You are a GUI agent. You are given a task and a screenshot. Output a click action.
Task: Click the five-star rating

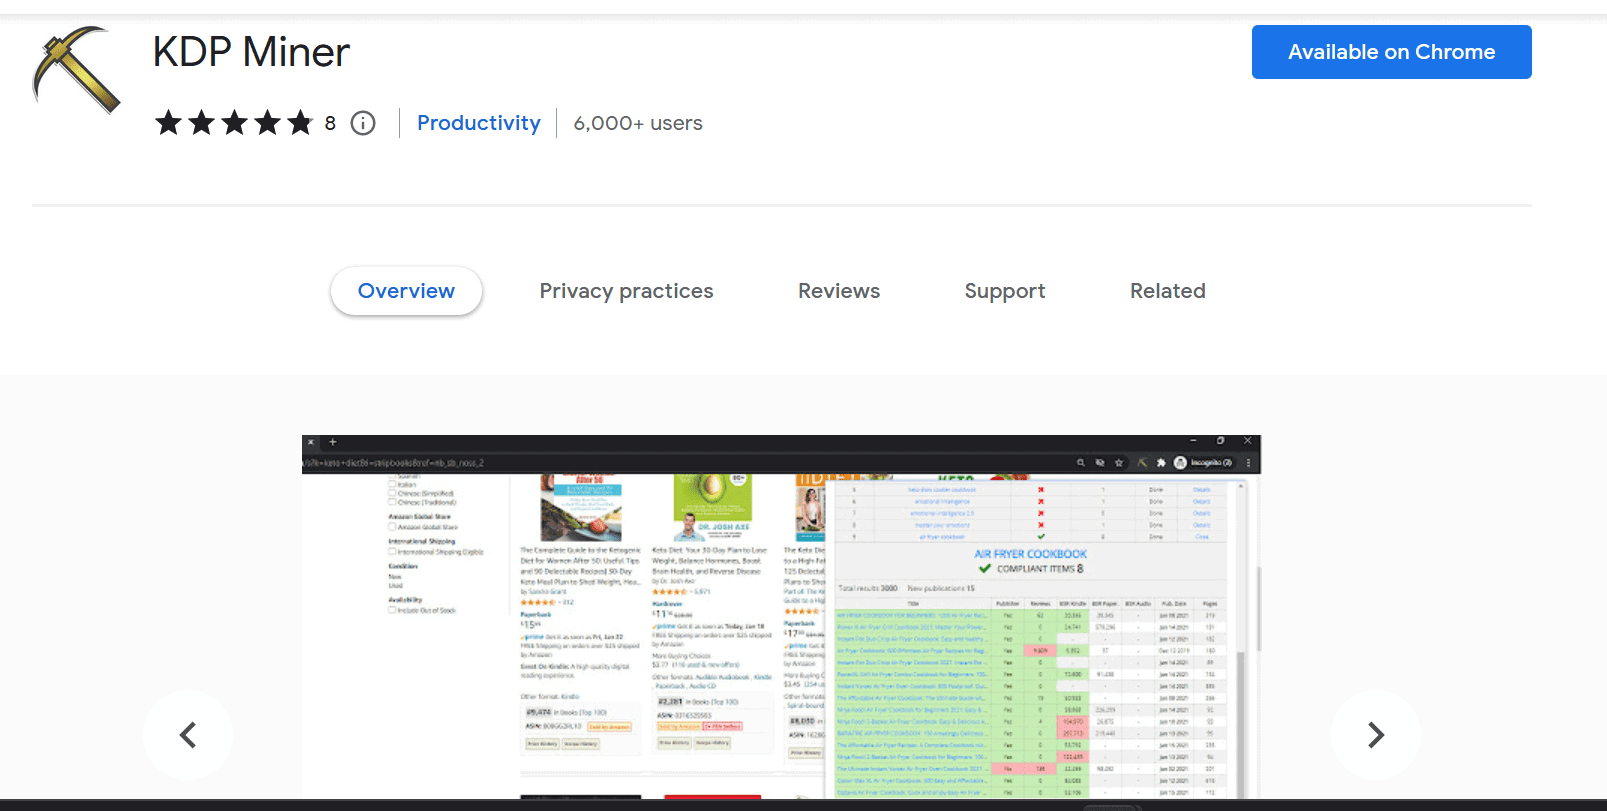(x=234, y=123)
